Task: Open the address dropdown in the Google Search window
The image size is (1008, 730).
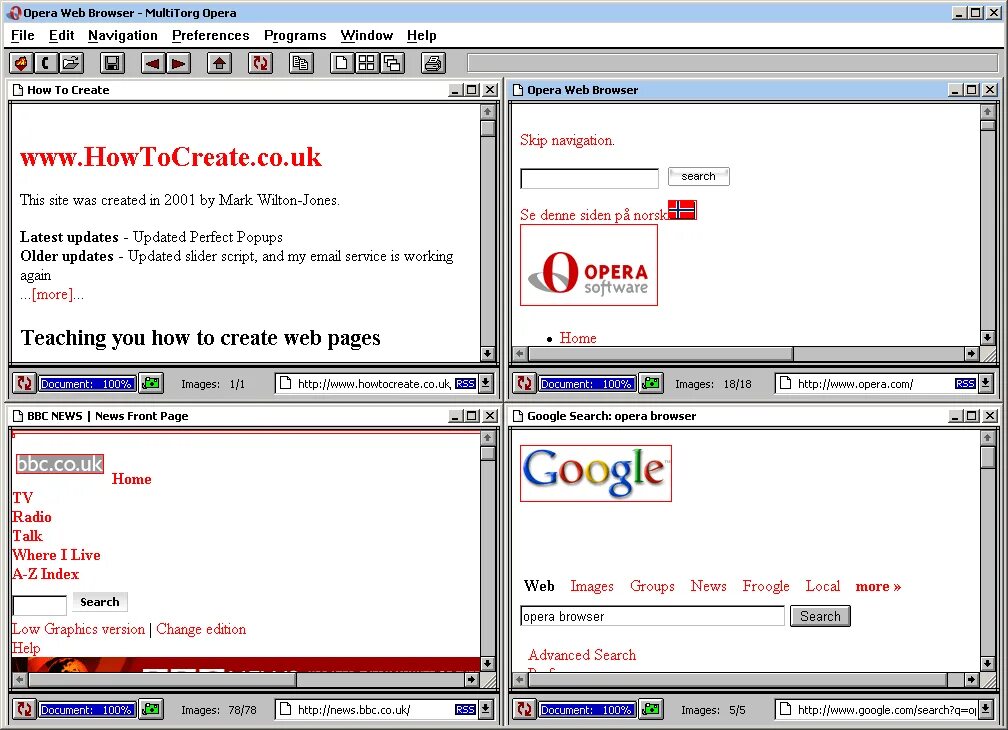Action: pyautogui.click(x=986, y=709)
